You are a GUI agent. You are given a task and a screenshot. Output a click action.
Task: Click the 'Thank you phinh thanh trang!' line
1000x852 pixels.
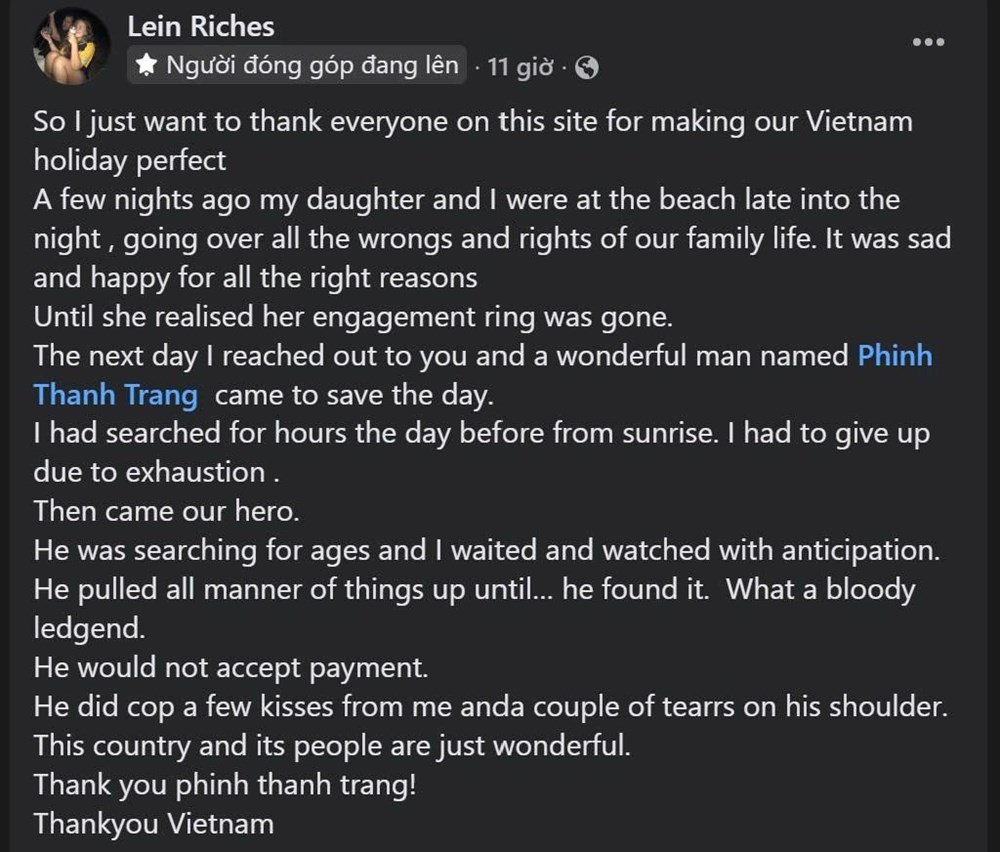[x=225, y=784]
